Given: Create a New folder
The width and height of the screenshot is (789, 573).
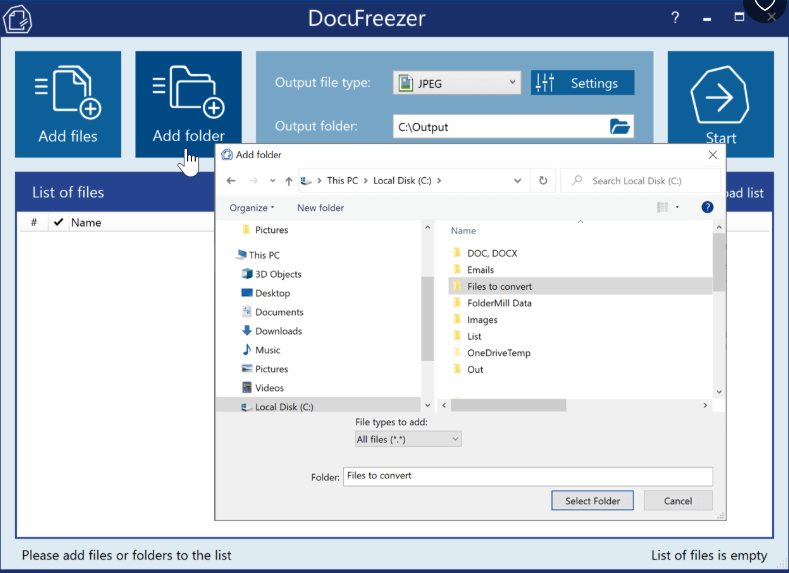Looking at the screenshot, I should tap(321, 208).
